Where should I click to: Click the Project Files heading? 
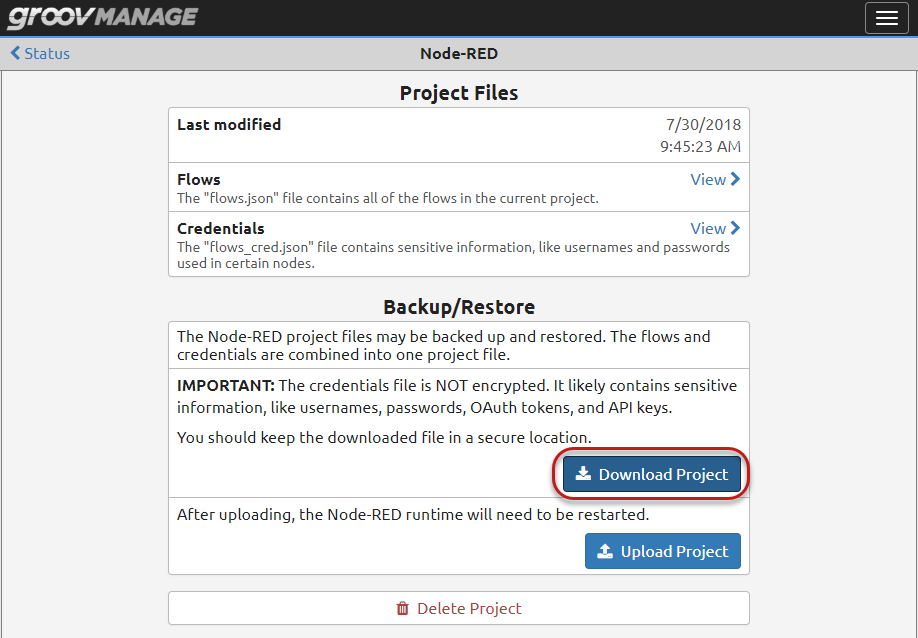coord(459,93)
